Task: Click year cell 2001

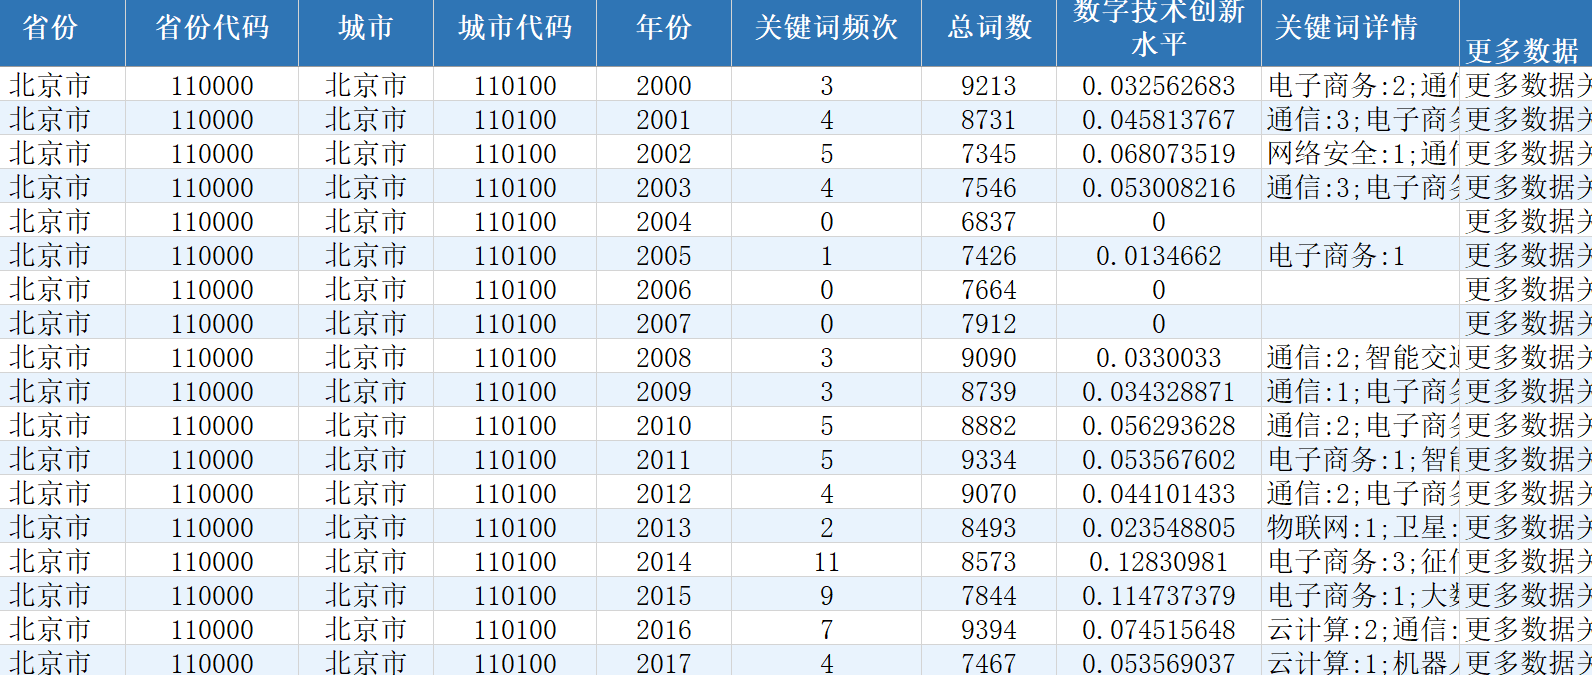Action: coord(664,120)
